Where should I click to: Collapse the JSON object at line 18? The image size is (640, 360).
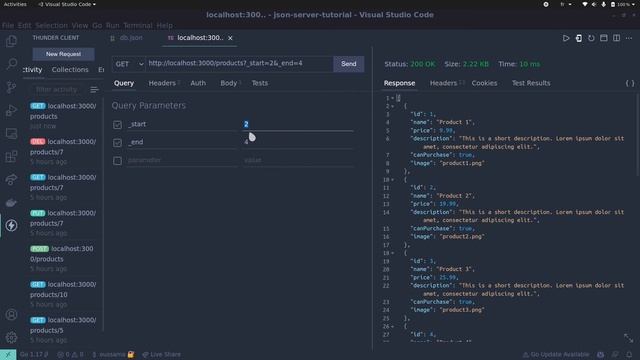393,253
